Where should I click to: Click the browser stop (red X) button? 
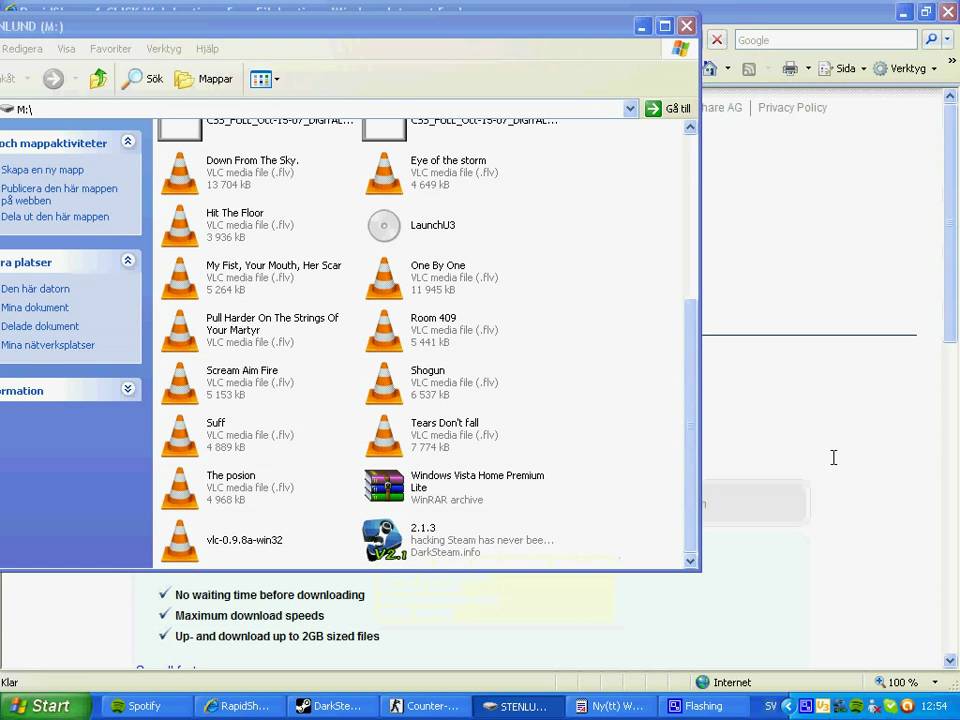(x=717, y=40)
